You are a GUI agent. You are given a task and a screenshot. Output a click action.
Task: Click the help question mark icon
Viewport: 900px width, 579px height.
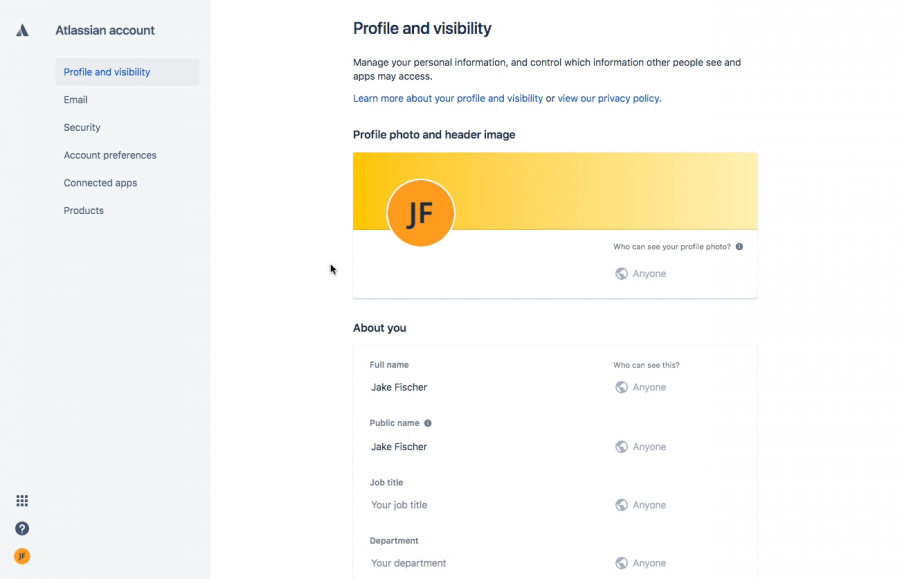click(x=22, y=528)
